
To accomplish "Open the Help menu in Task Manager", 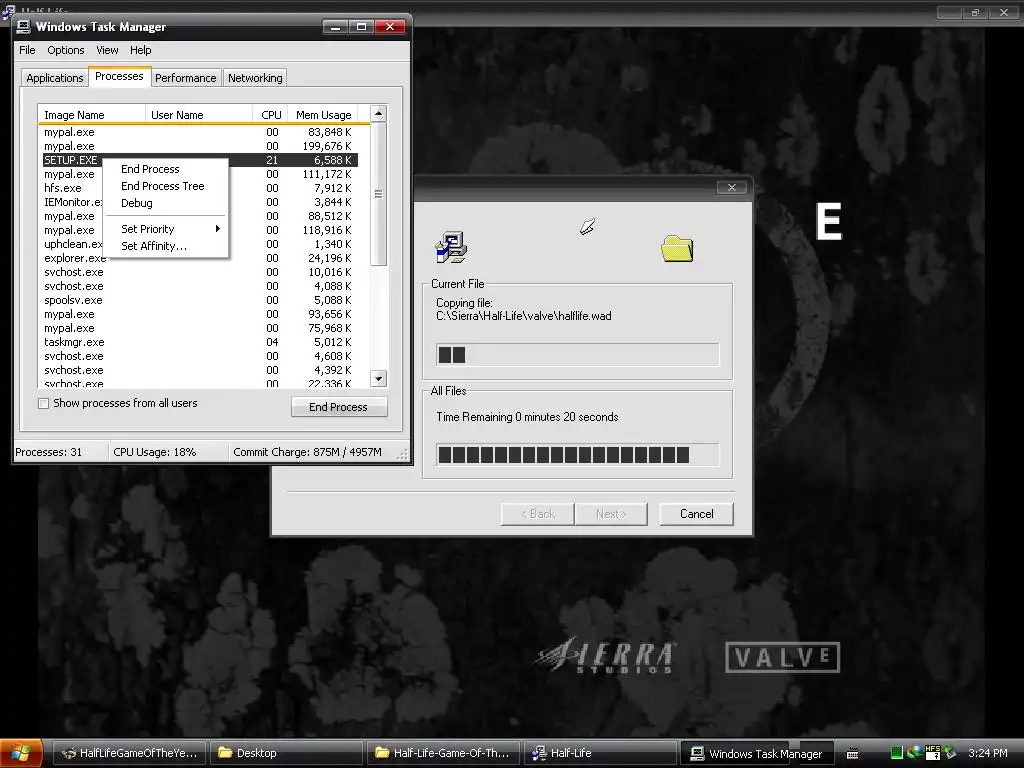I will [140, 50].
